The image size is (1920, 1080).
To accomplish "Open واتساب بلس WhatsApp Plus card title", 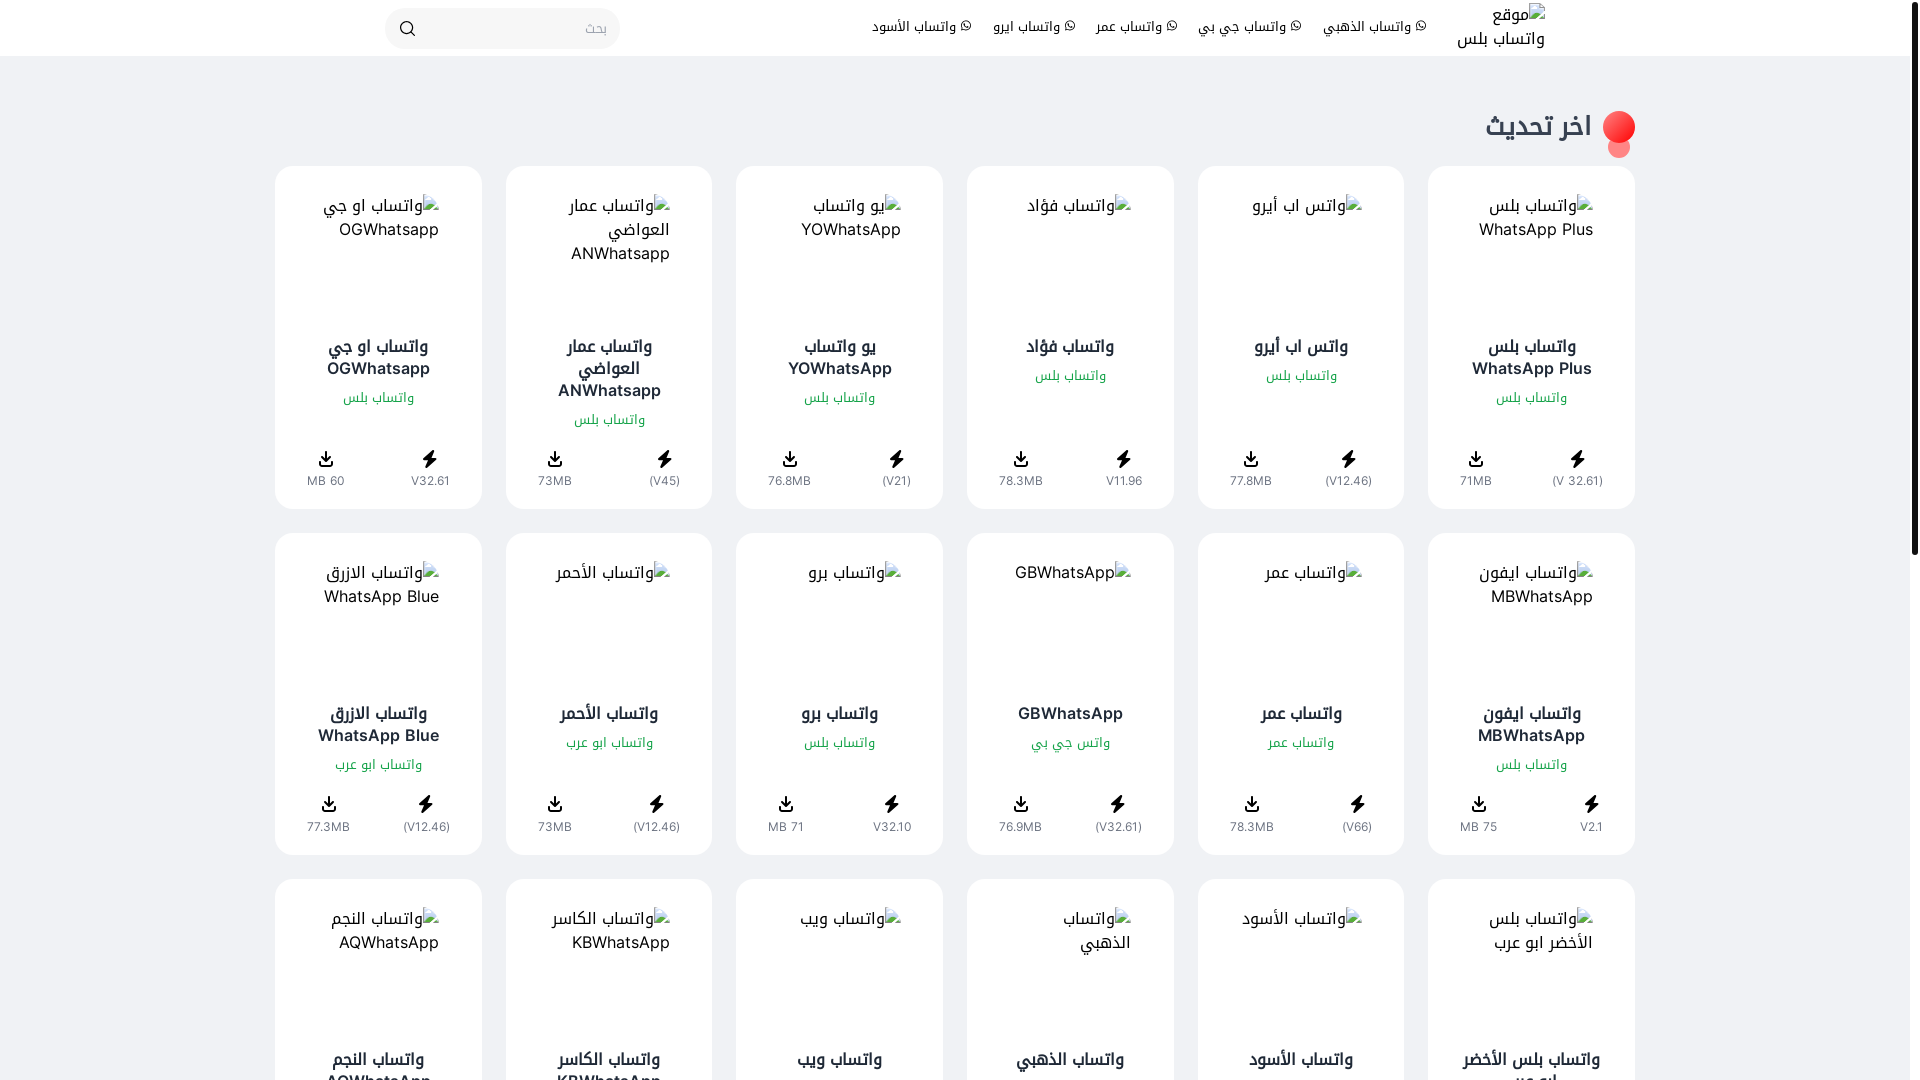I will (x=1531, y=357).
